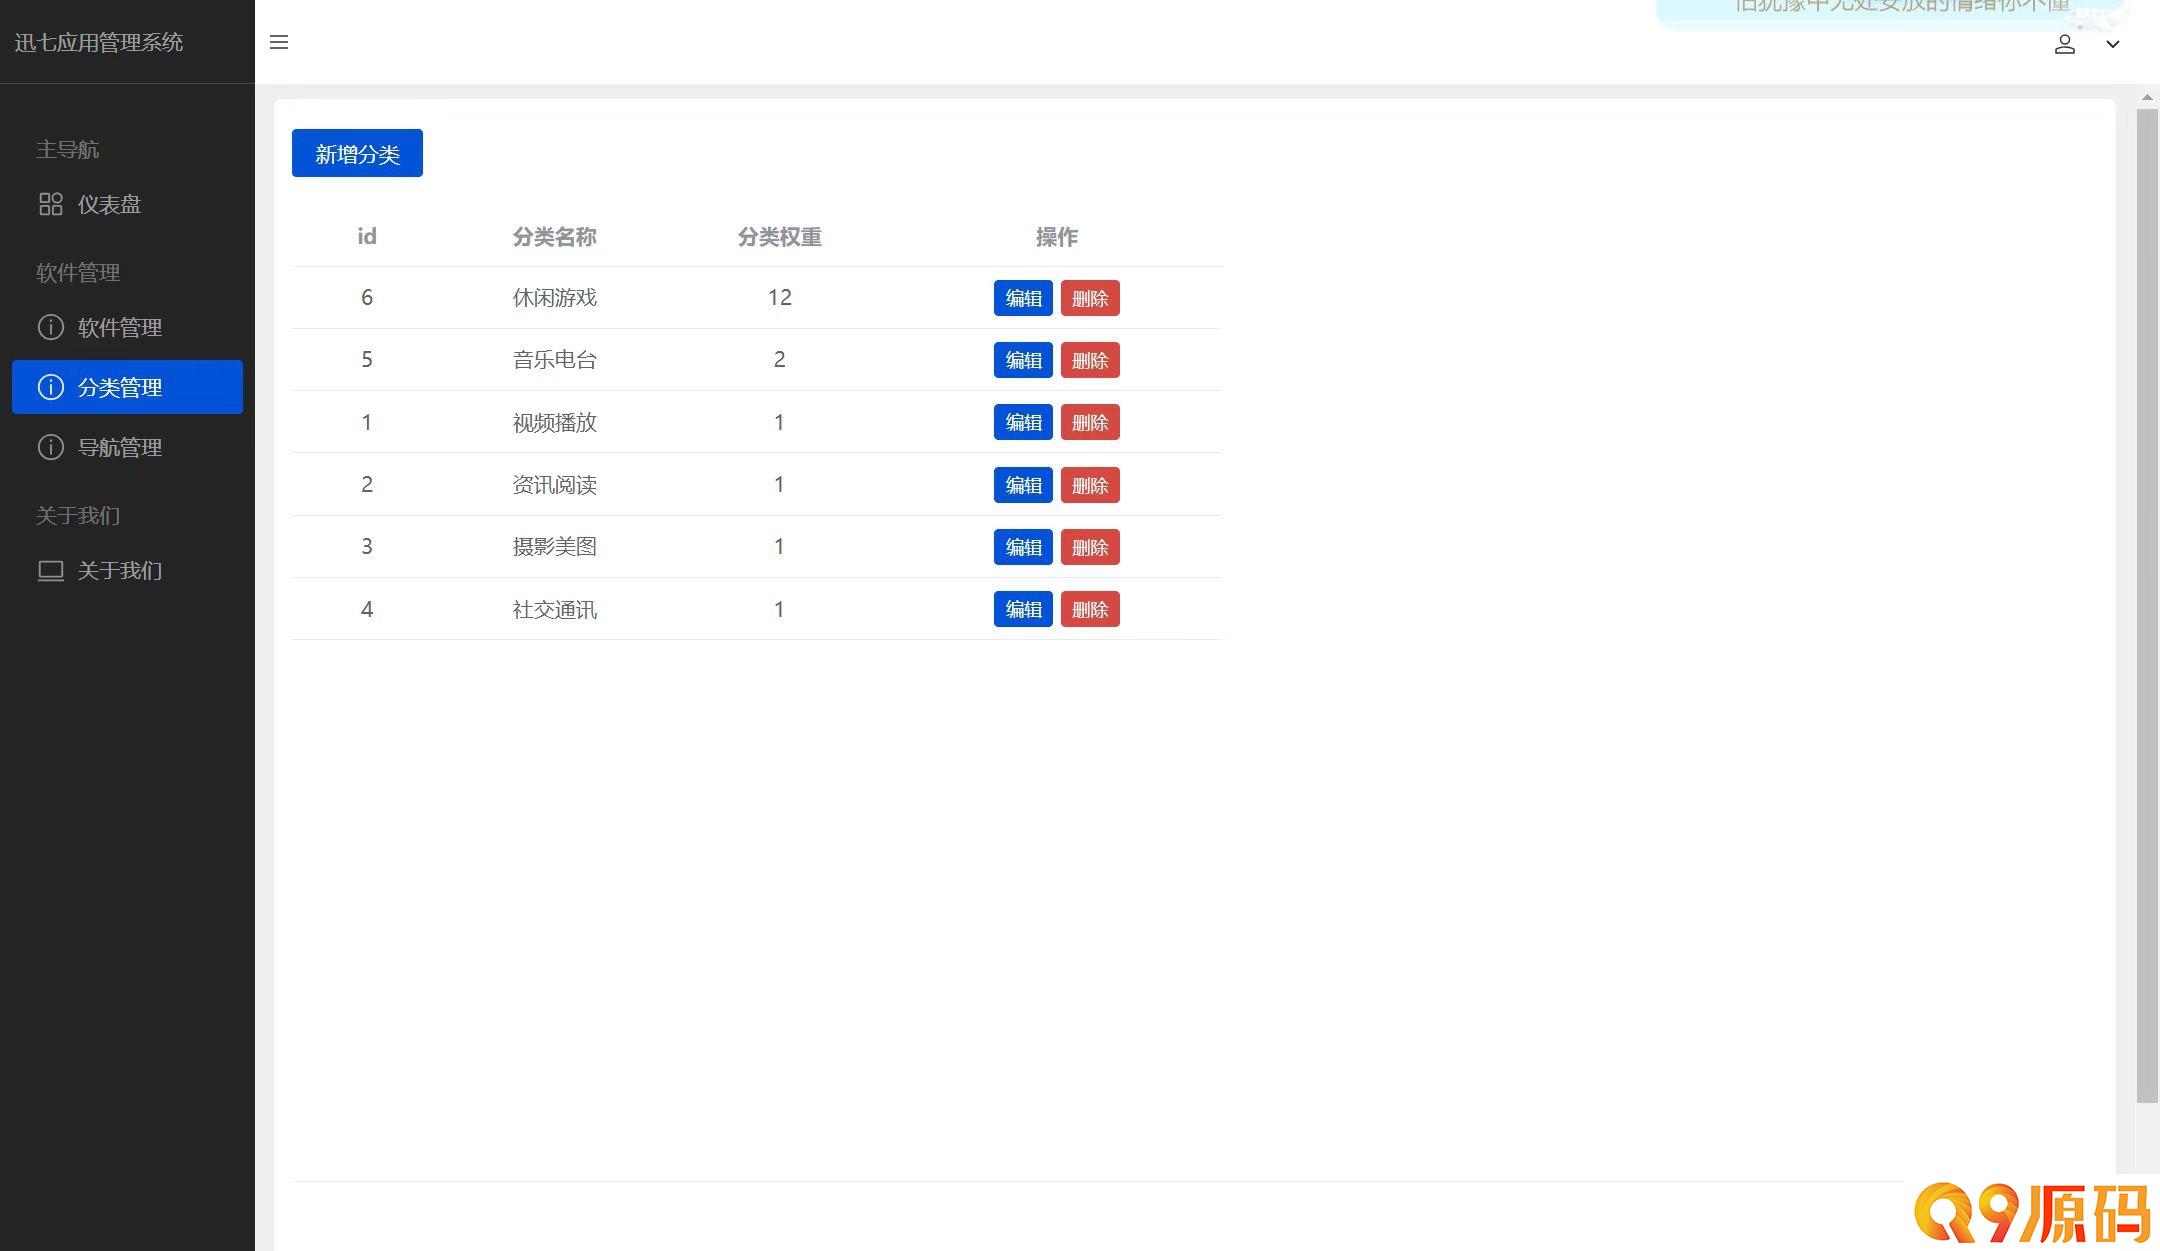Edit the 社交通讯 category

click(1023, 609)
